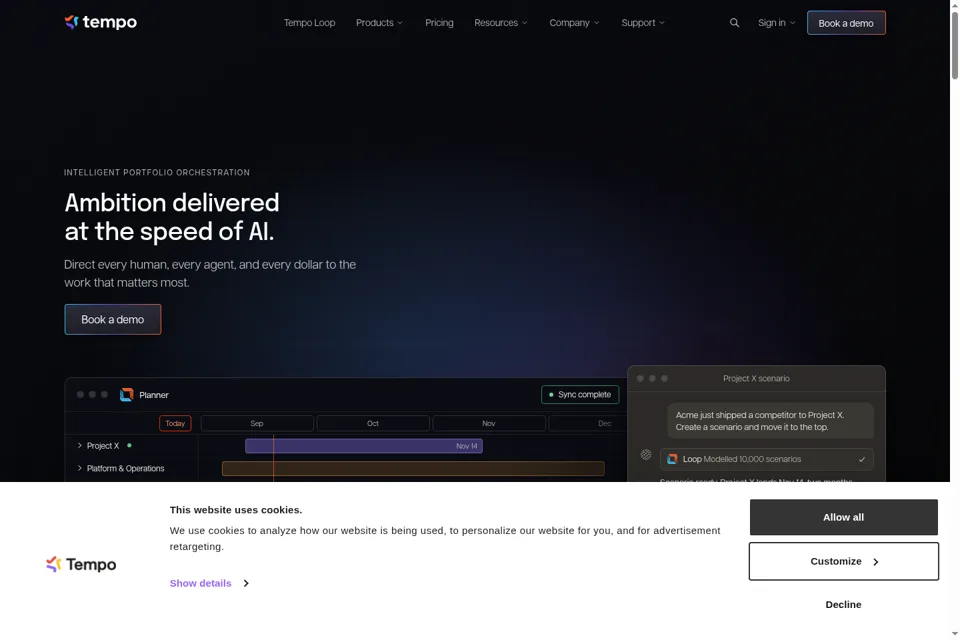
Task: Allow all cookies
Action: 843,517
